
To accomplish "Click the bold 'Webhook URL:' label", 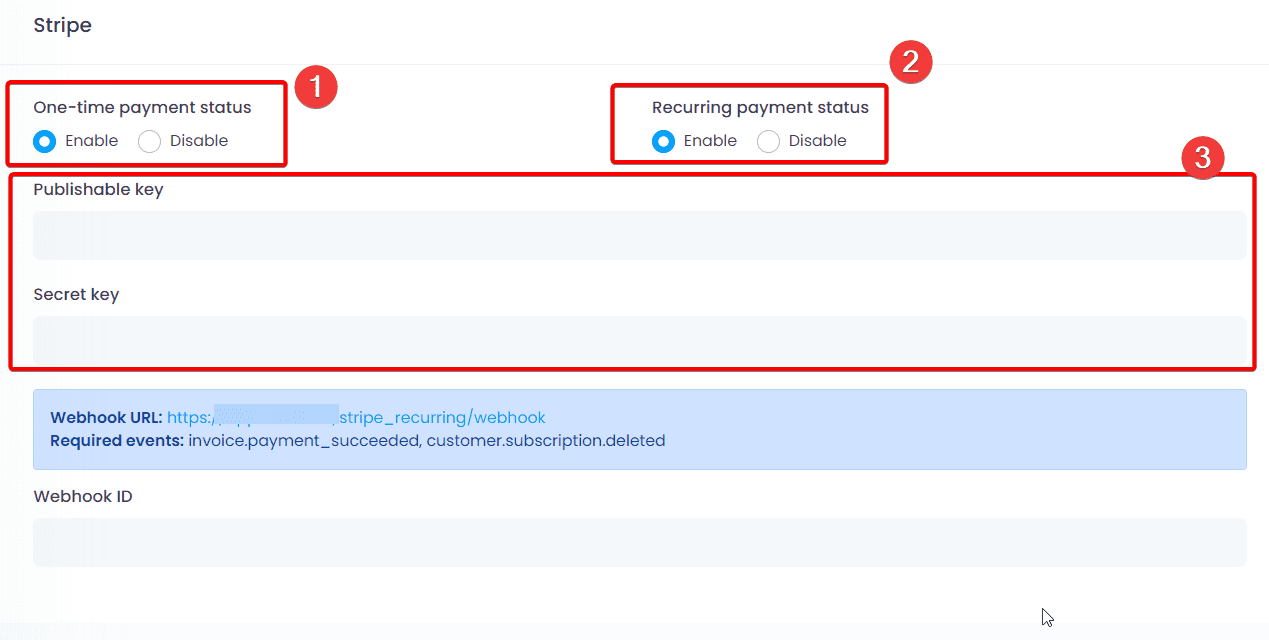I will (106, 418).
